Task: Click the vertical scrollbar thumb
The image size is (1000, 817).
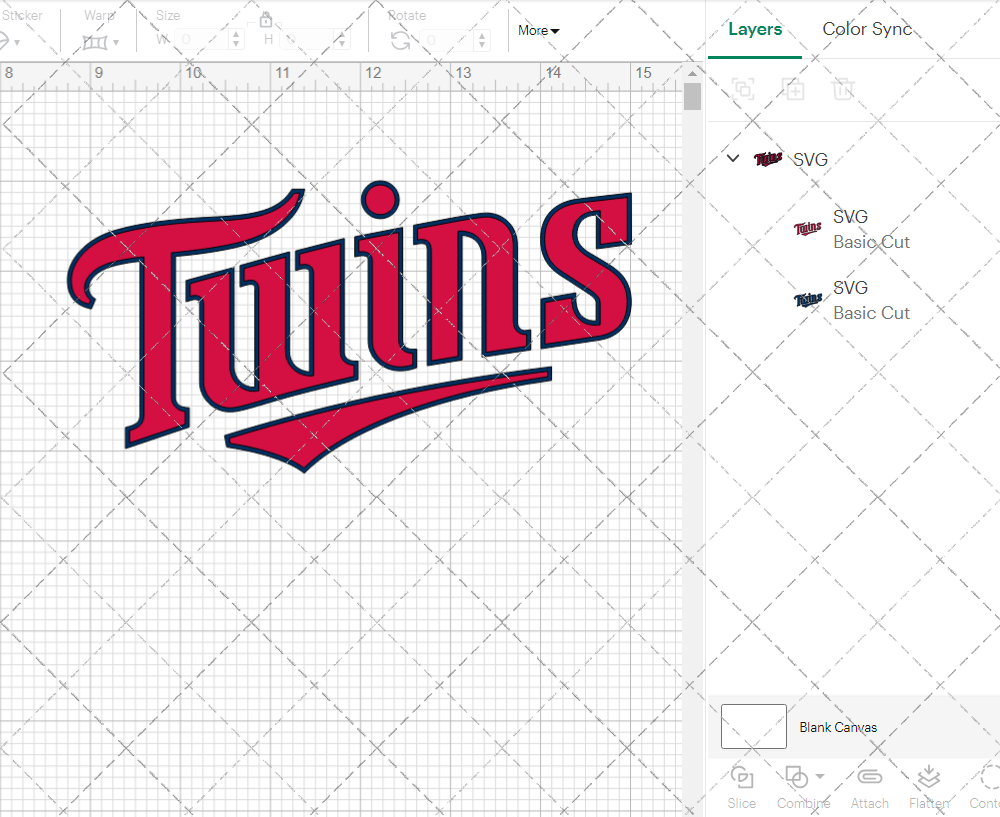Action: point(692,96)
